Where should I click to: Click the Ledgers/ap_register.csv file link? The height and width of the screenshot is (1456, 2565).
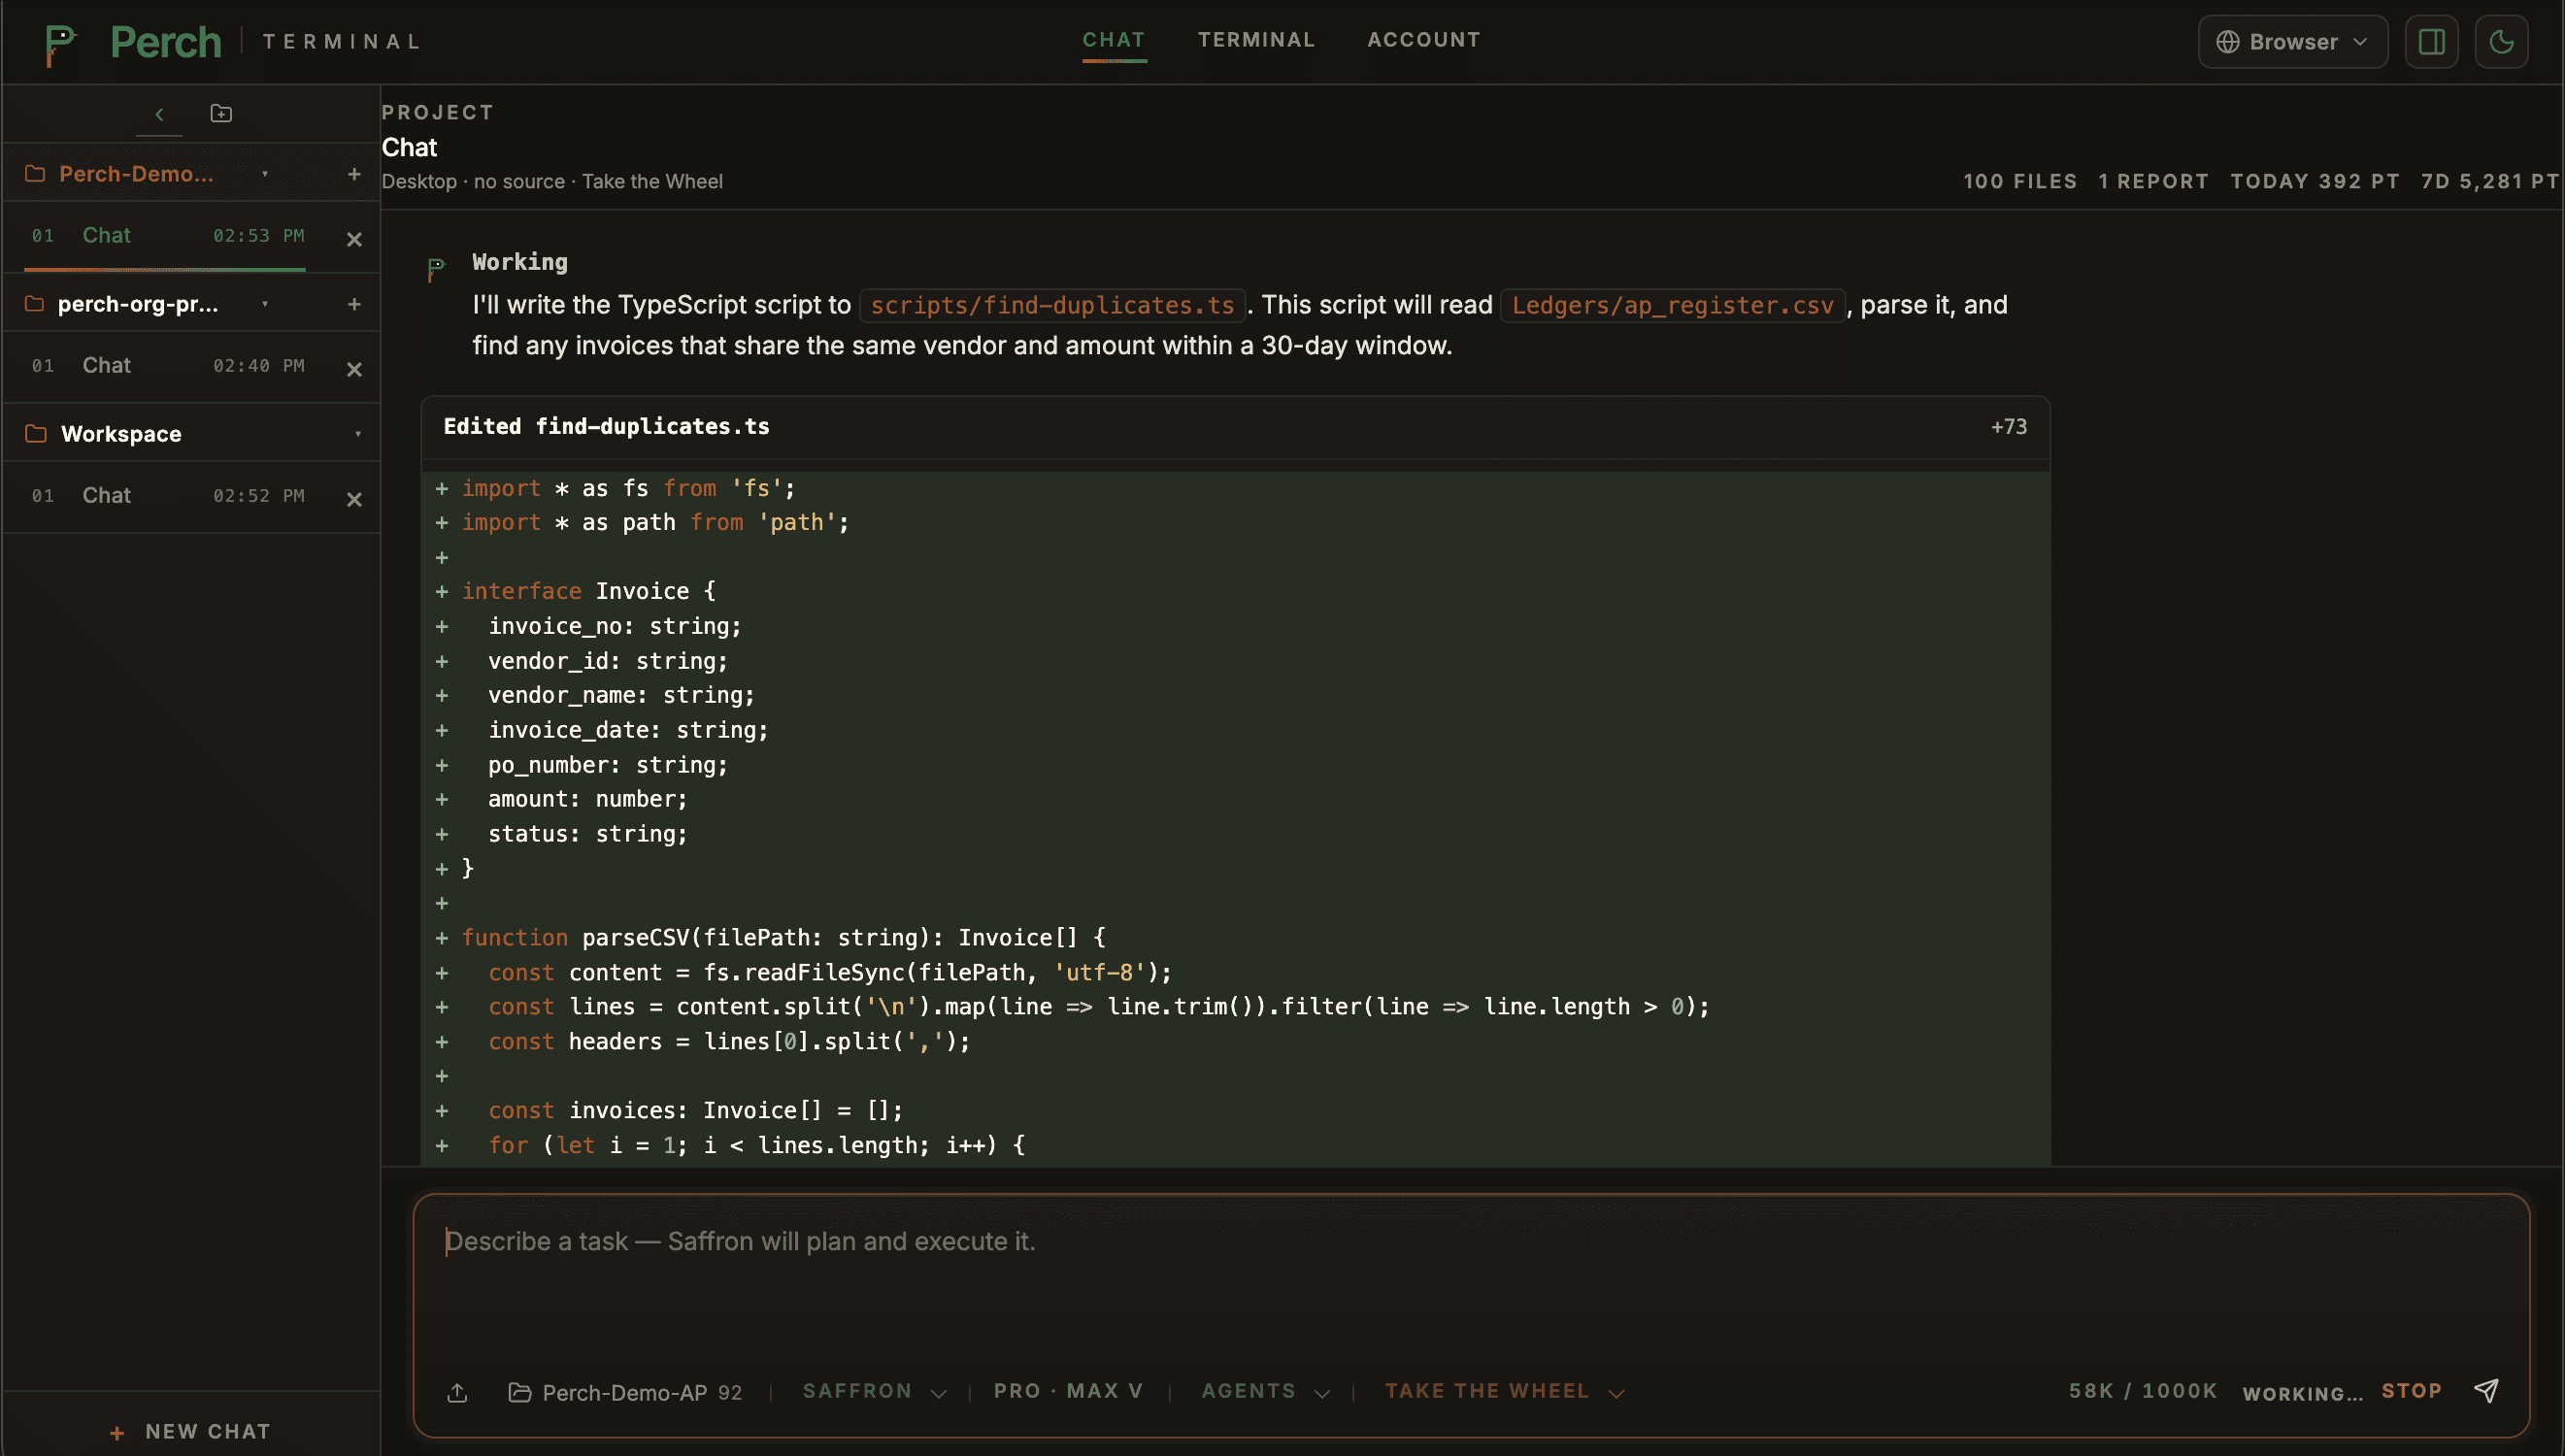pos(1672,305)
